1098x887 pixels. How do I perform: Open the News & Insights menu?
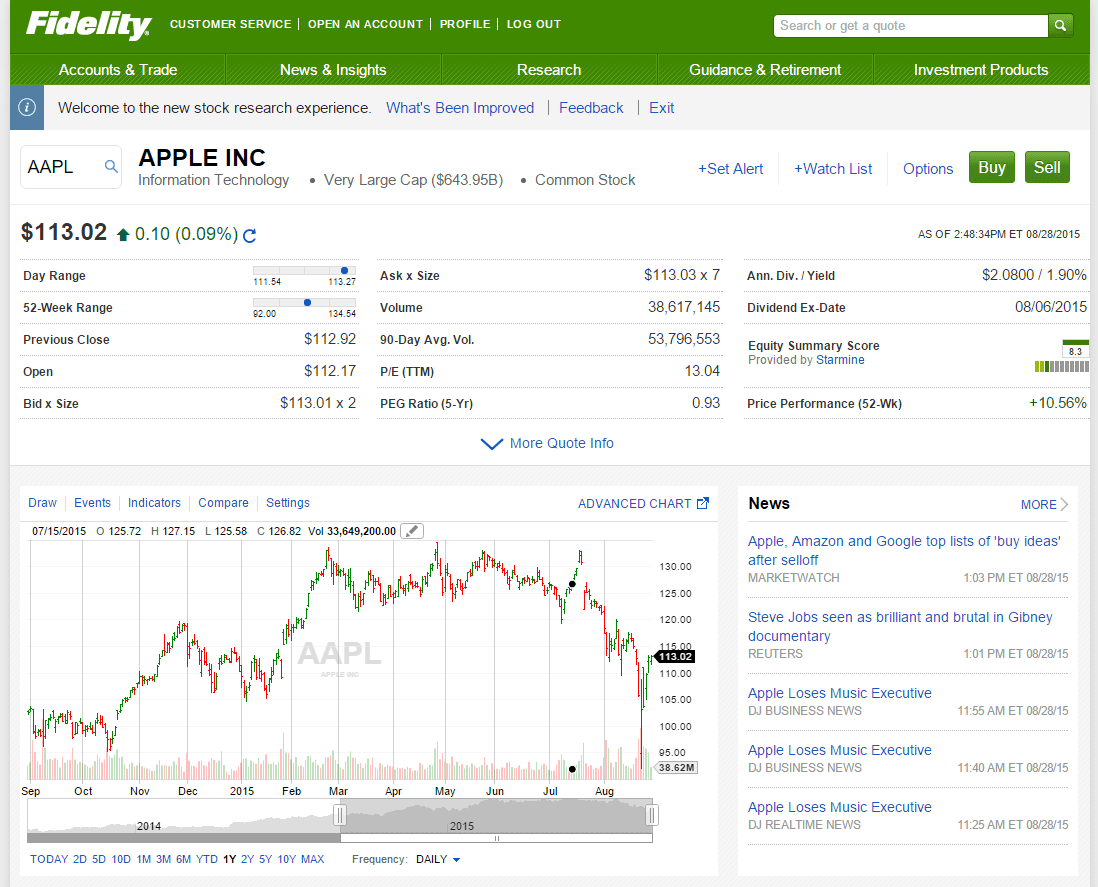click(x=333, y=70)
